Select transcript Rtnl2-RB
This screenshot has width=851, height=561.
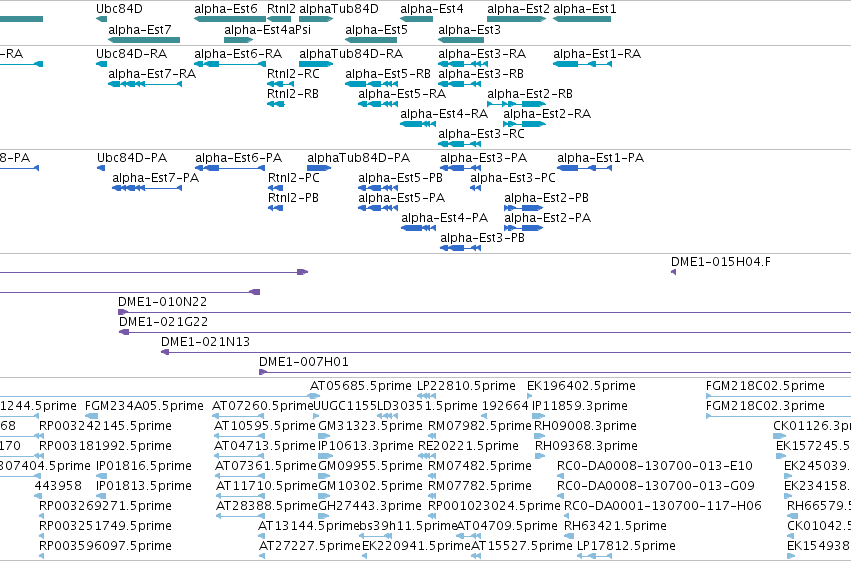[x=293, y=94]
